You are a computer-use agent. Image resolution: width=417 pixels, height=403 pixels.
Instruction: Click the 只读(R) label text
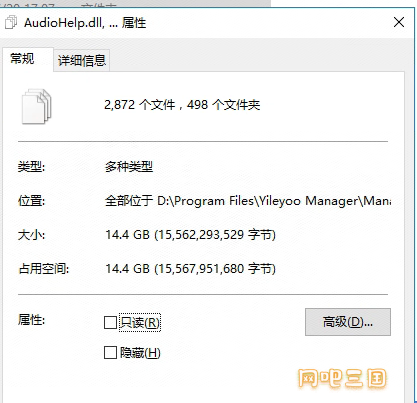pos(140,323)
